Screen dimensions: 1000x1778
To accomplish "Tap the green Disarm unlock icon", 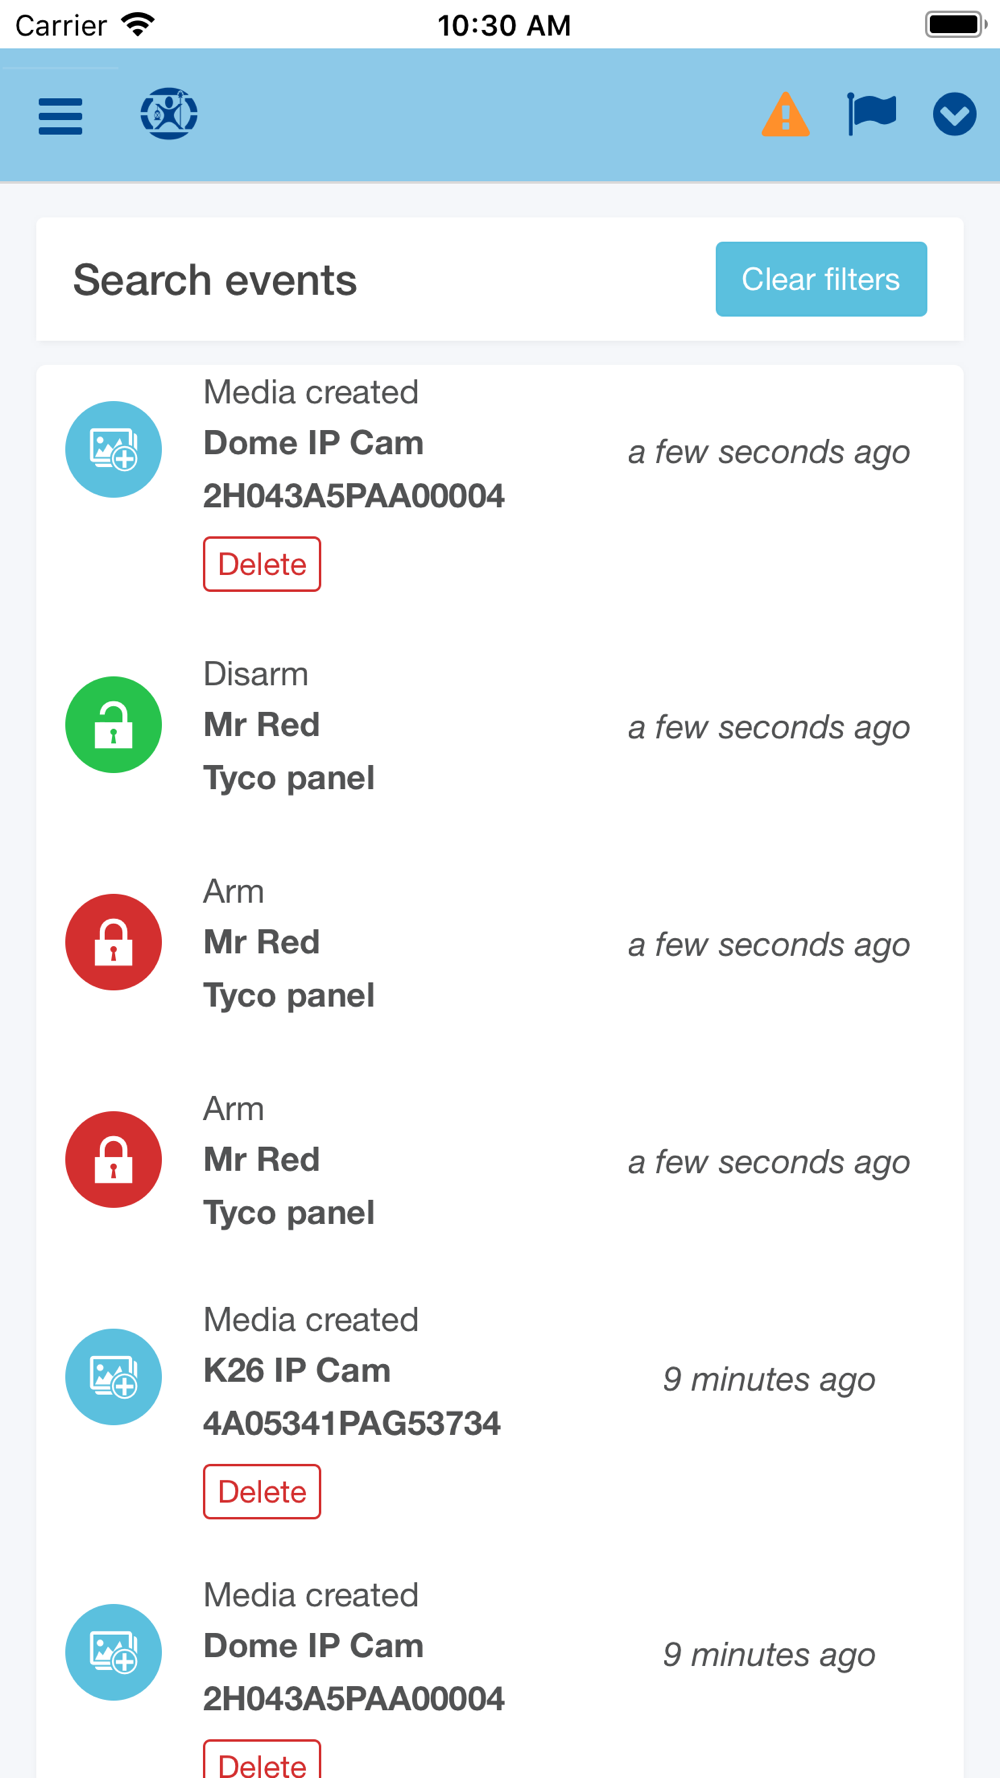I will [x=113, y=725].
